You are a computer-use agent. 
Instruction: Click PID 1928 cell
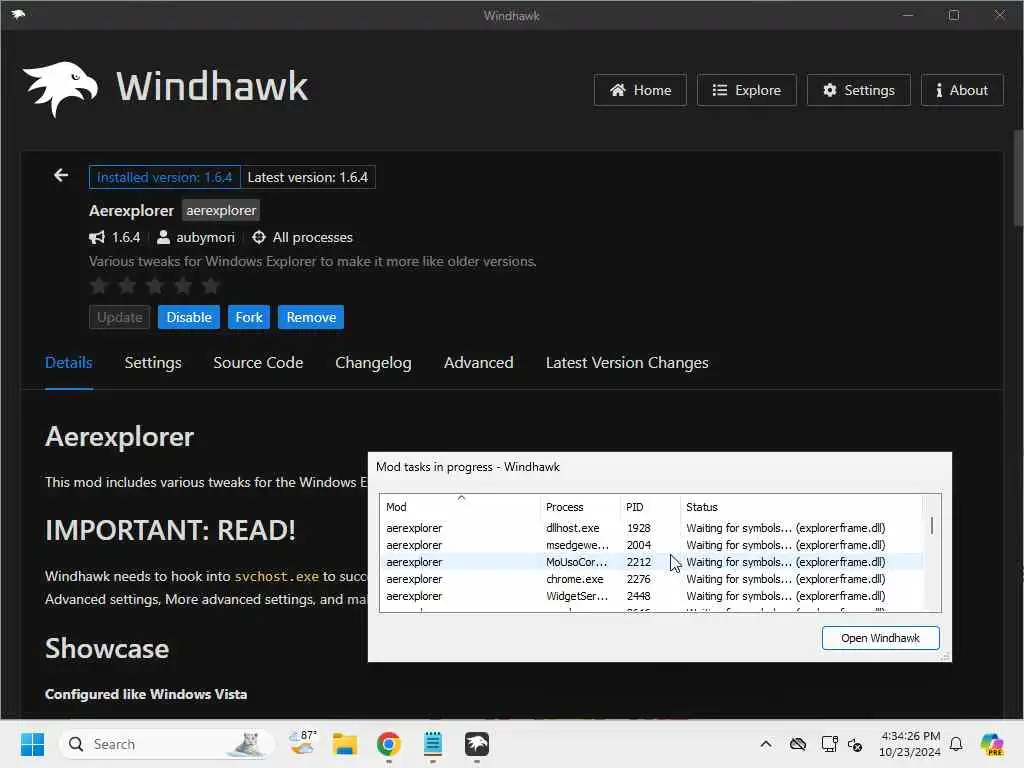point(638,528)
